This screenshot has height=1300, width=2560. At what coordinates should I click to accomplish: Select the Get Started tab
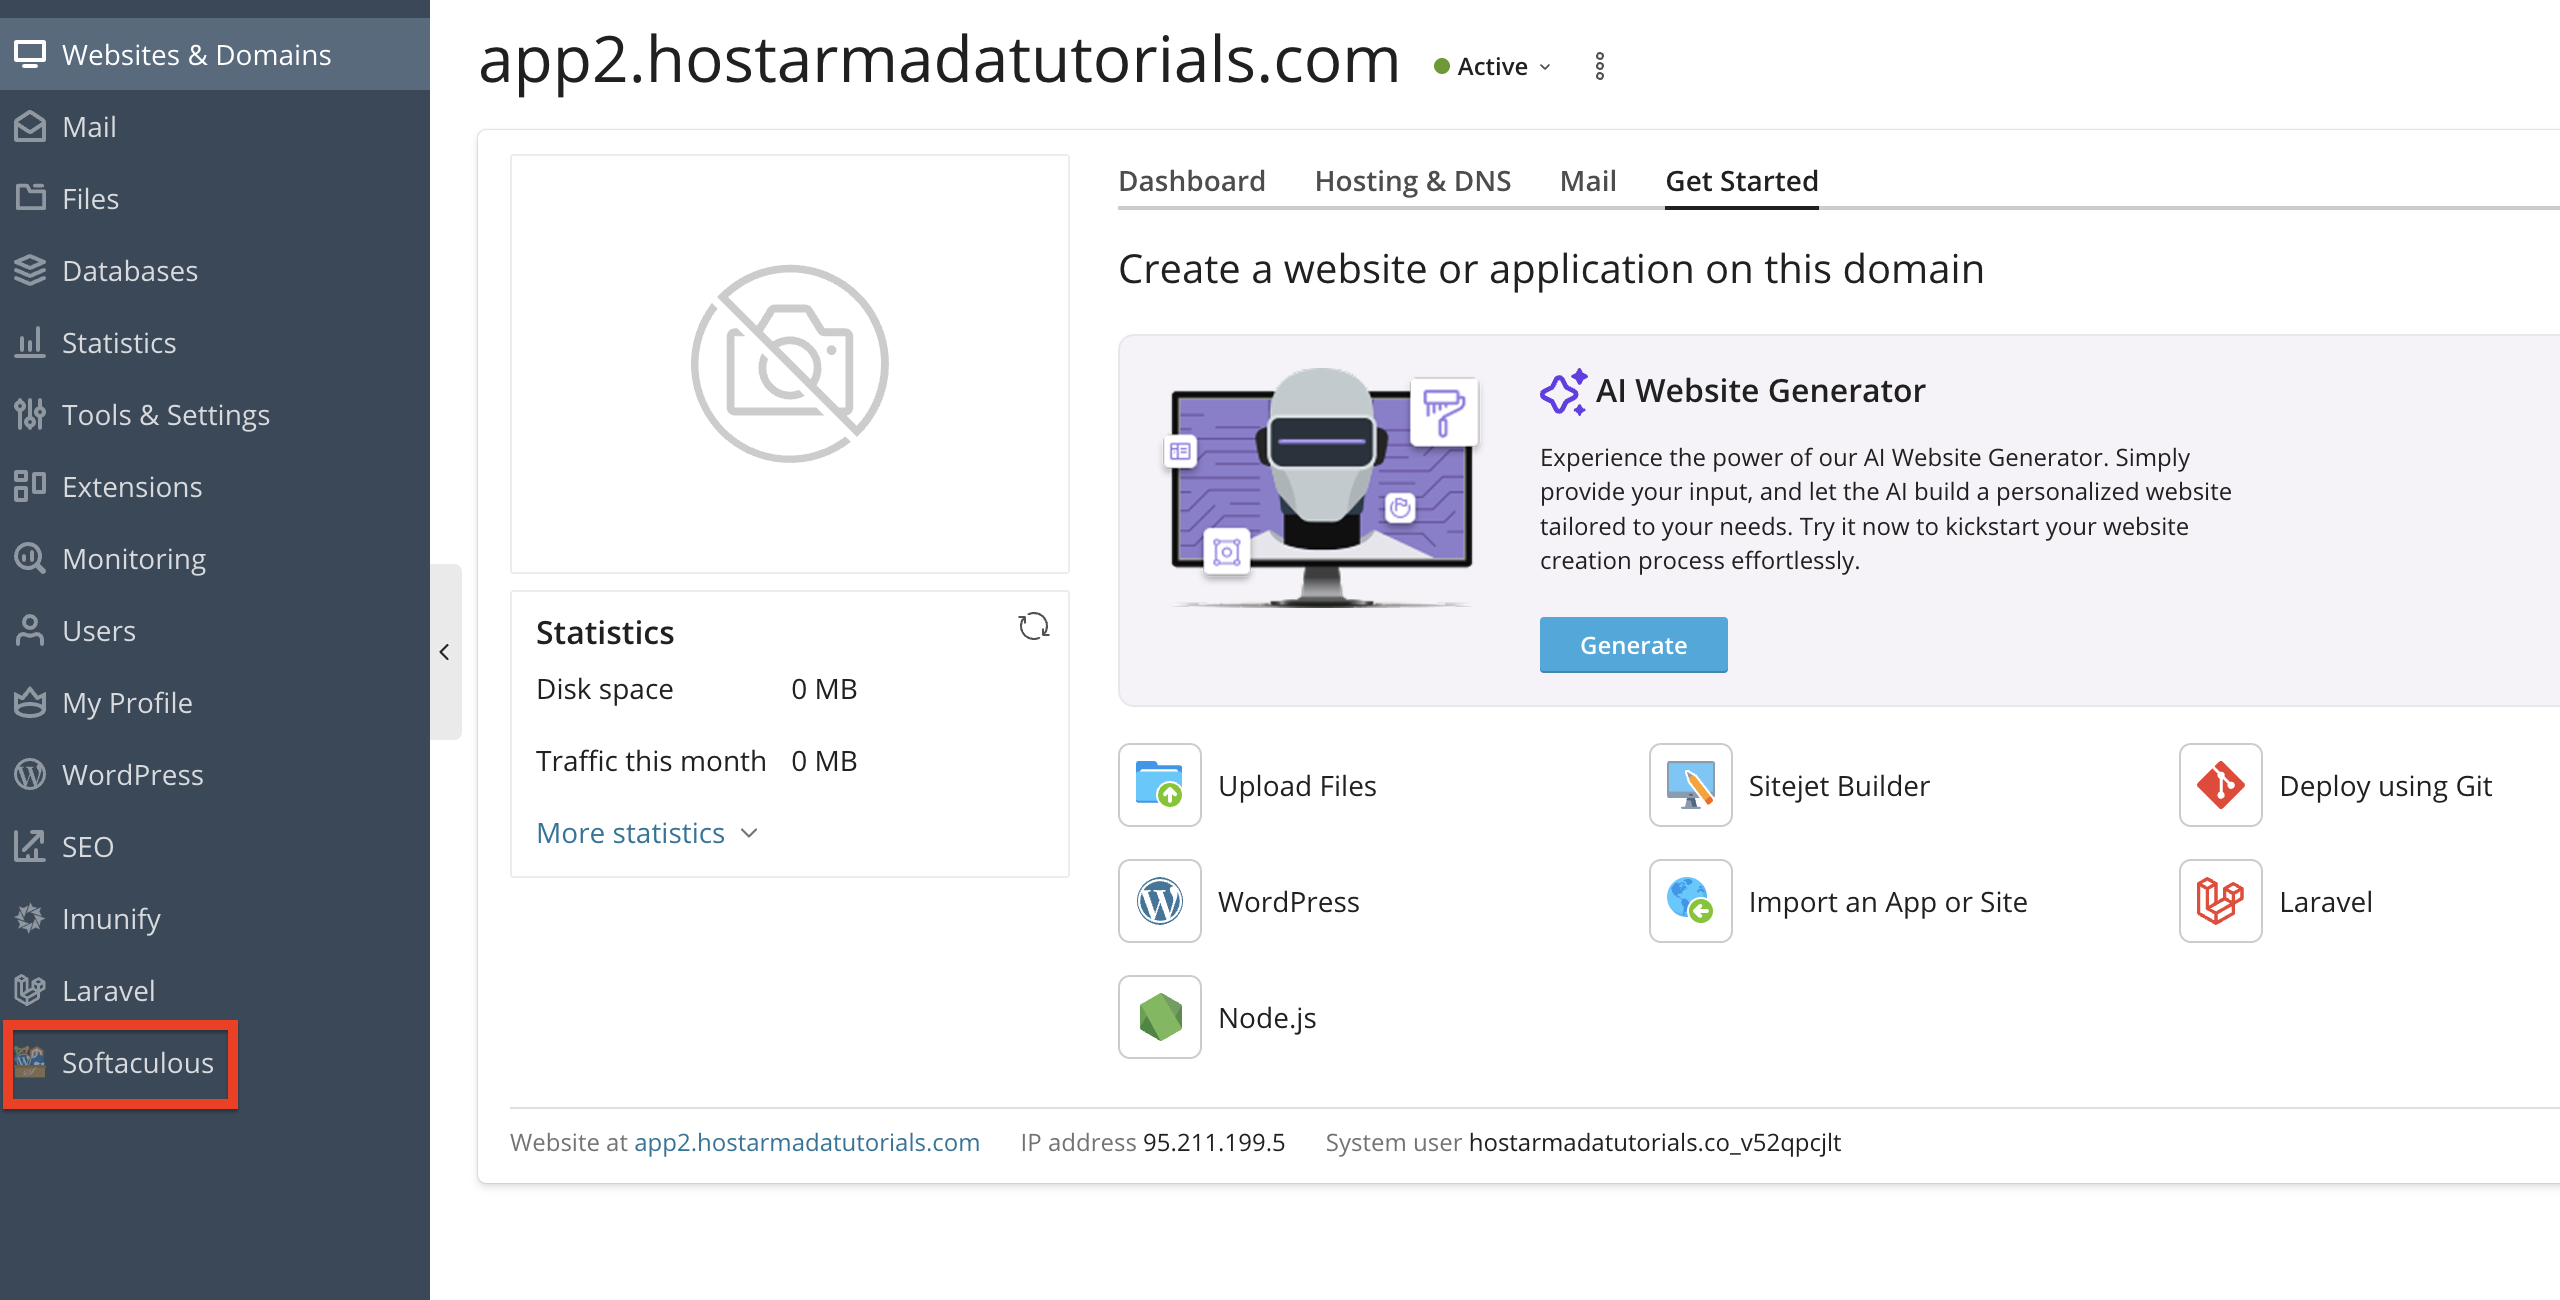pos(1742,181)
